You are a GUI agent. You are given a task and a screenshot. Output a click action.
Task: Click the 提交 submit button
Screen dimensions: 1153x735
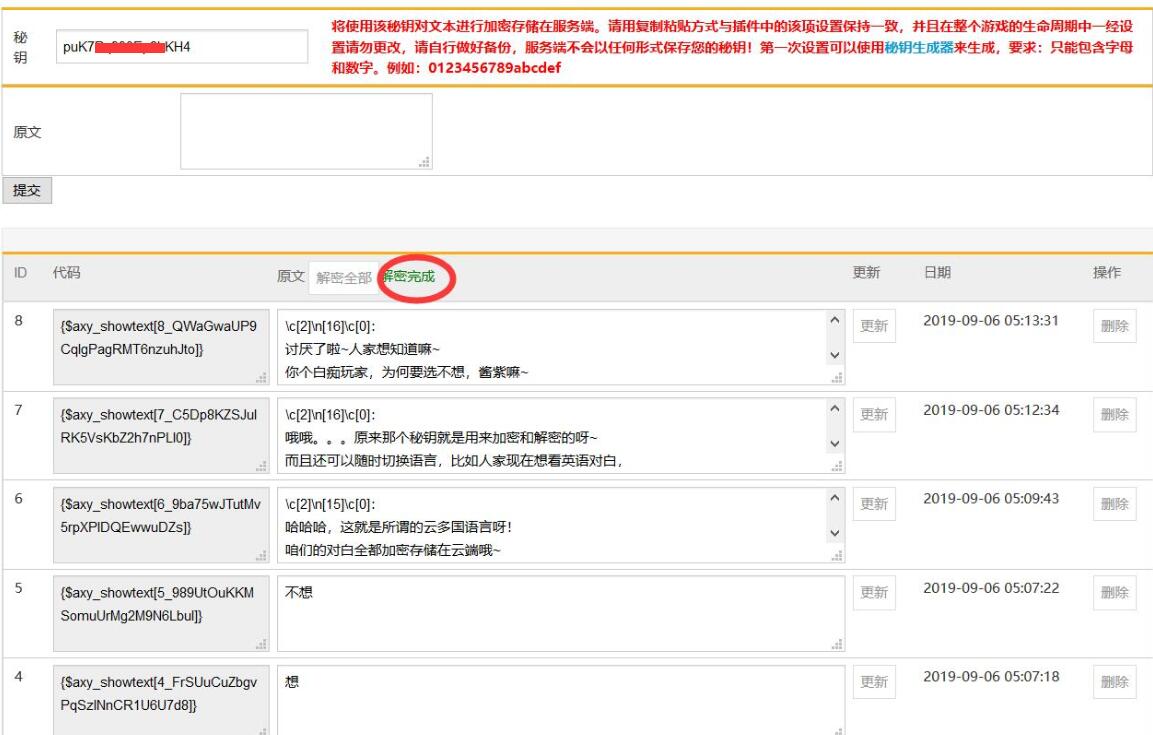pos(26,190)
